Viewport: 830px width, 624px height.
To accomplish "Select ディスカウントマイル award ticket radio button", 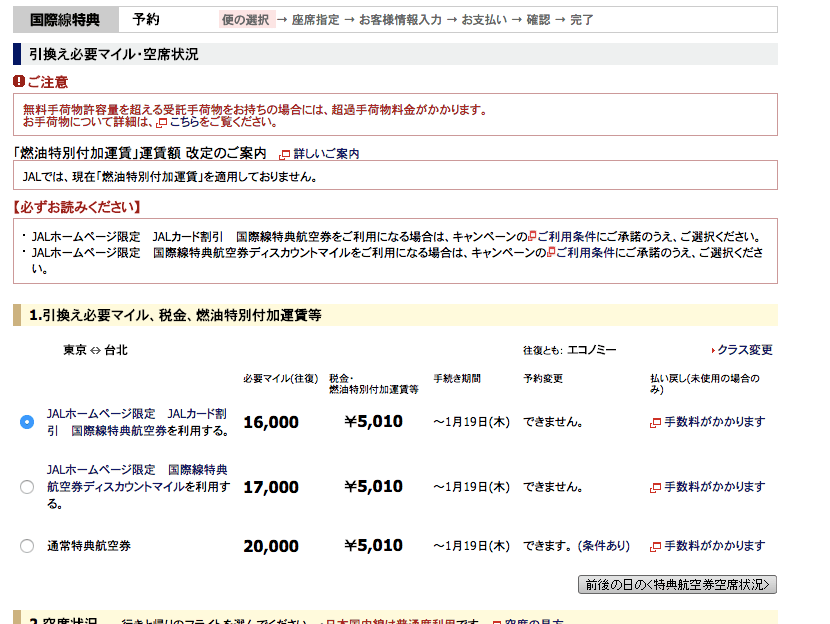I will click(27, 487).
